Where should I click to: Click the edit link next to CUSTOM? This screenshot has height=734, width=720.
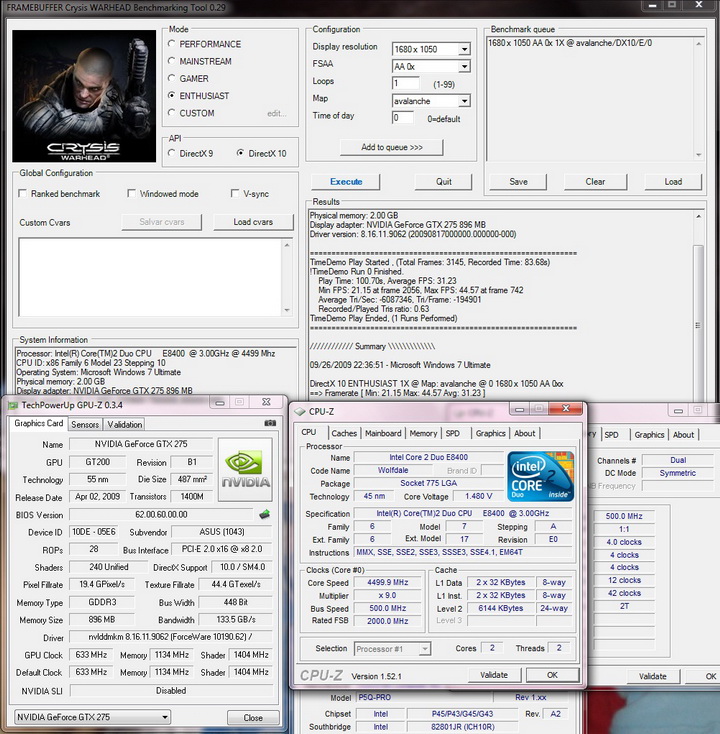277,113
